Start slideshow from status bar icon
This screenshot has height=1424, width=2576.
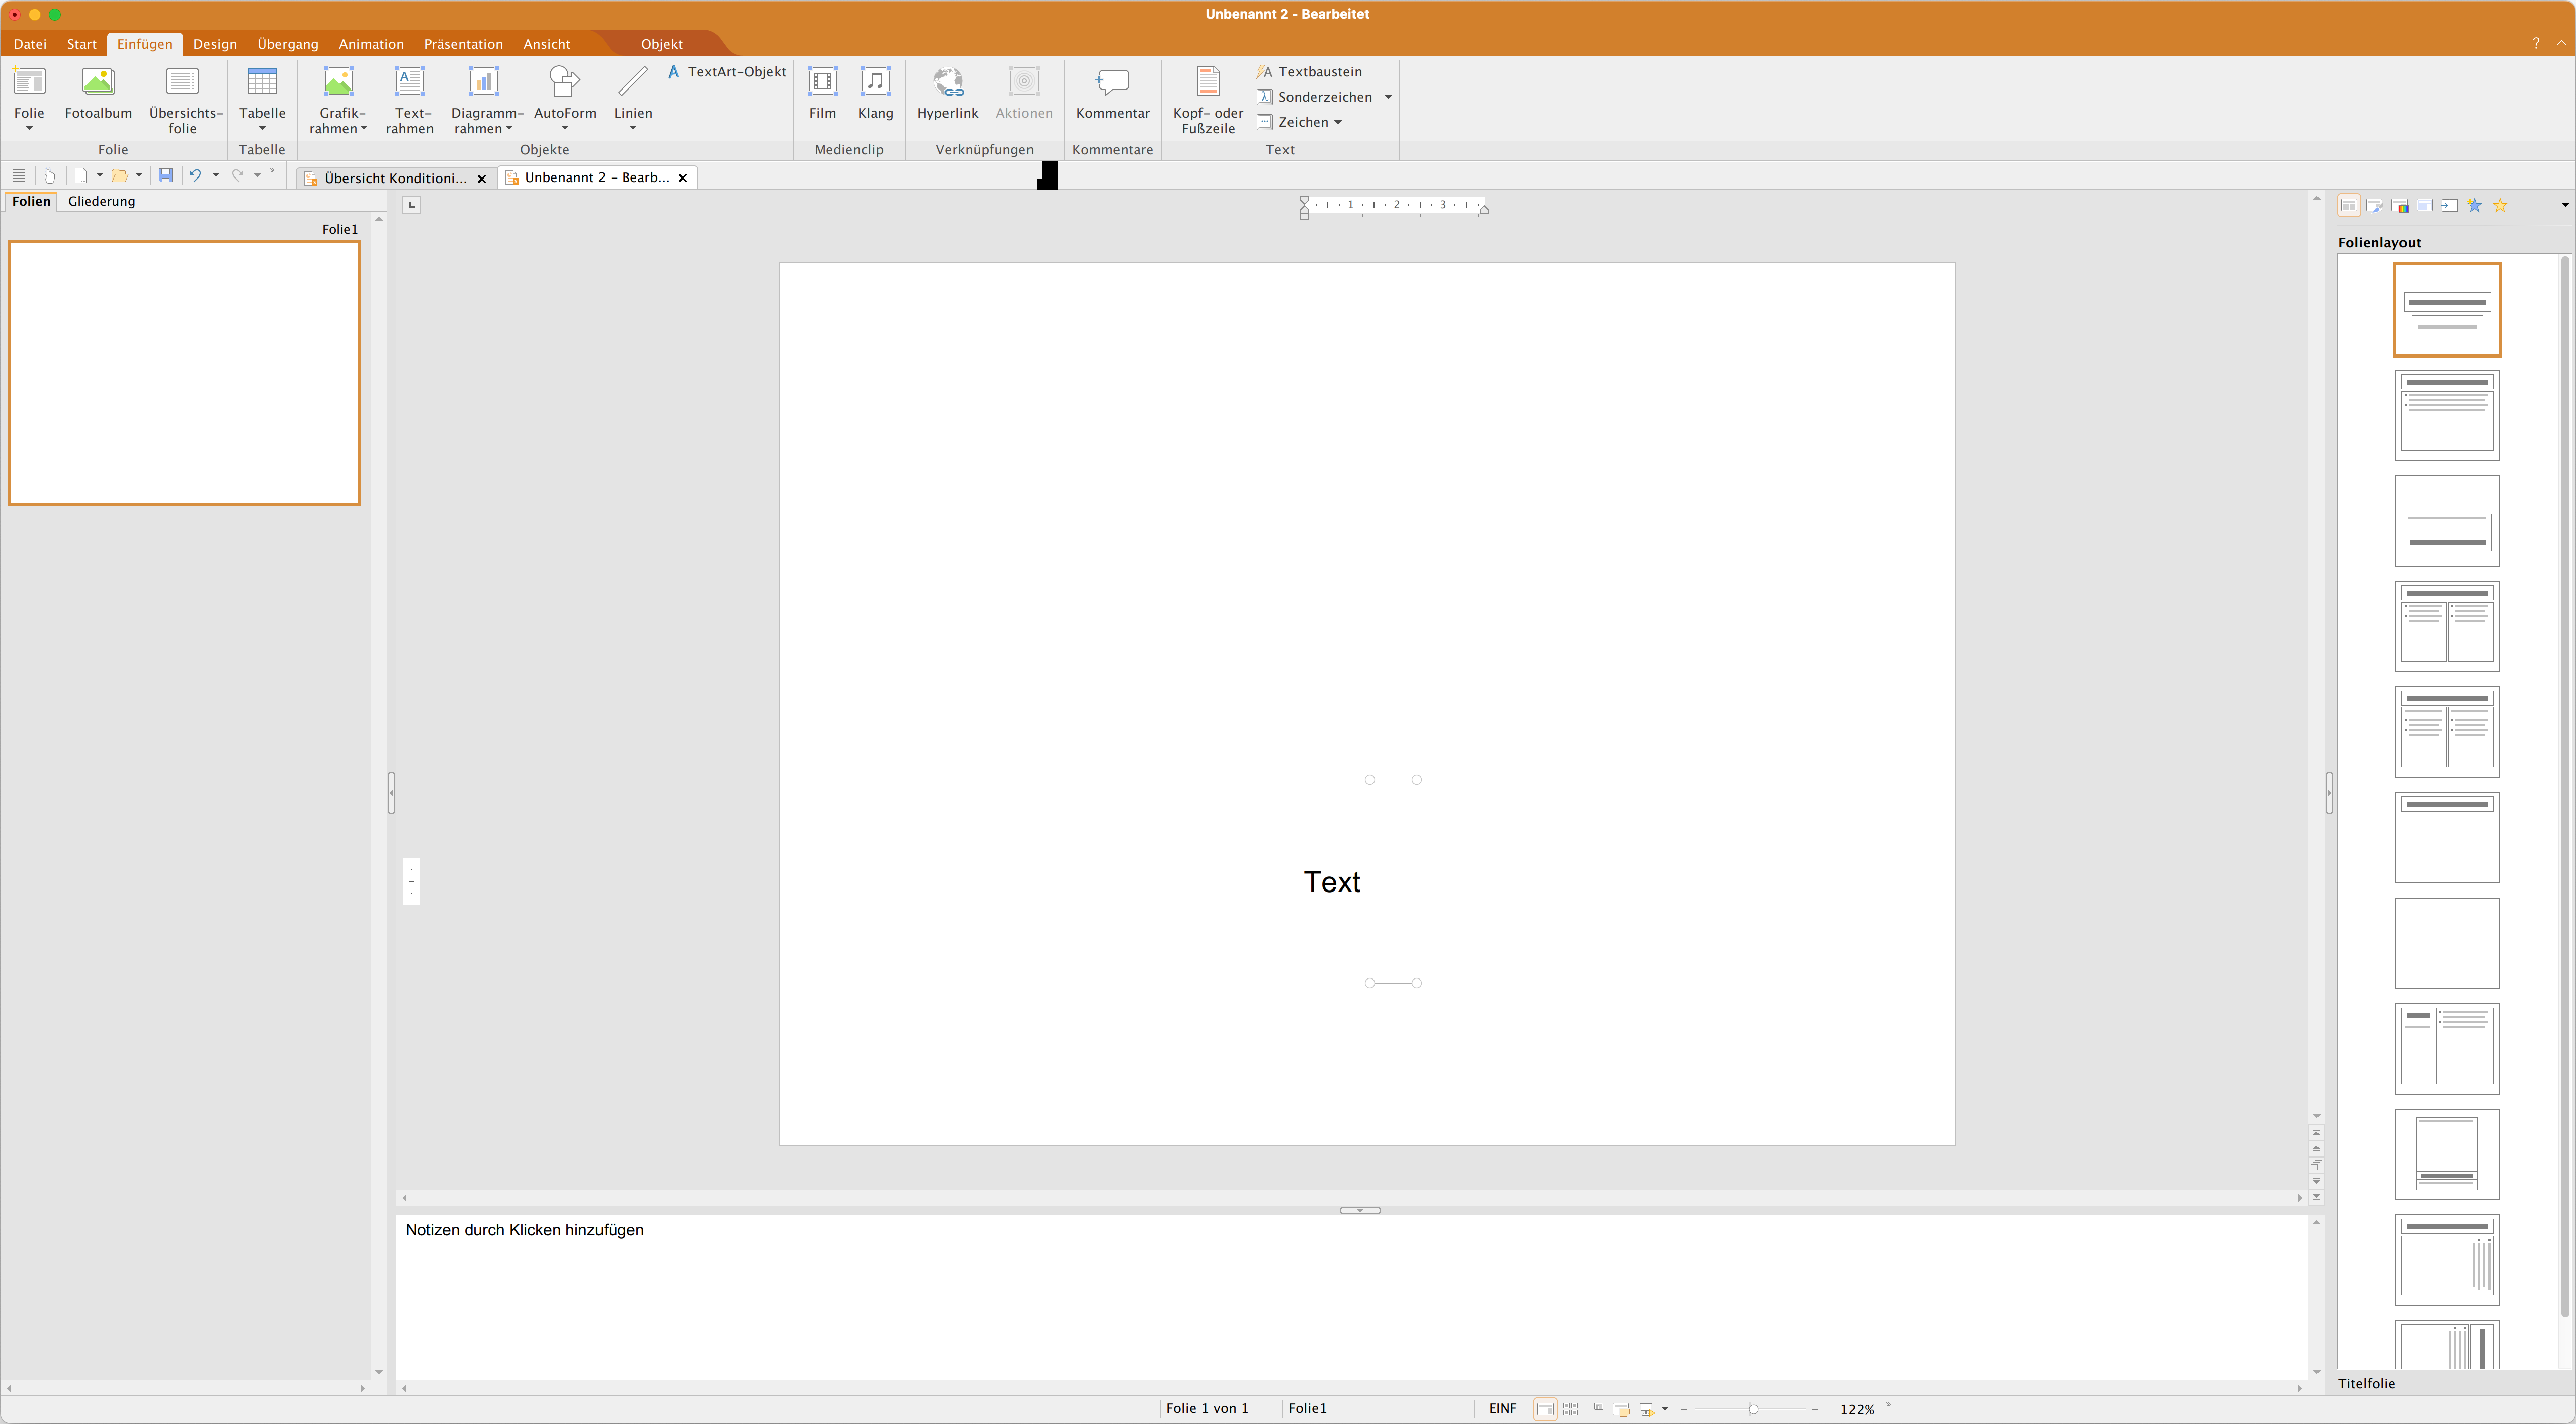point(1646,1409)
